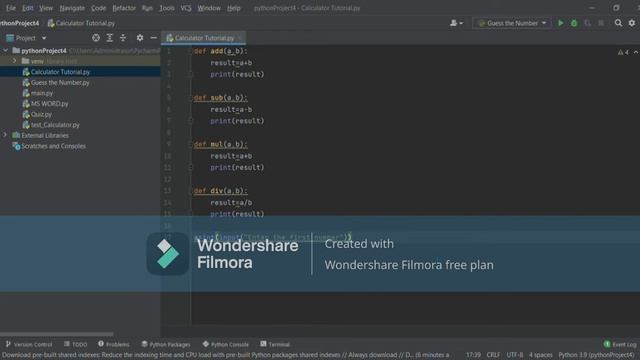This screenshot has height=360, width=640.
Task: Run the Guess the Number configuration
Action: (561, 23)
